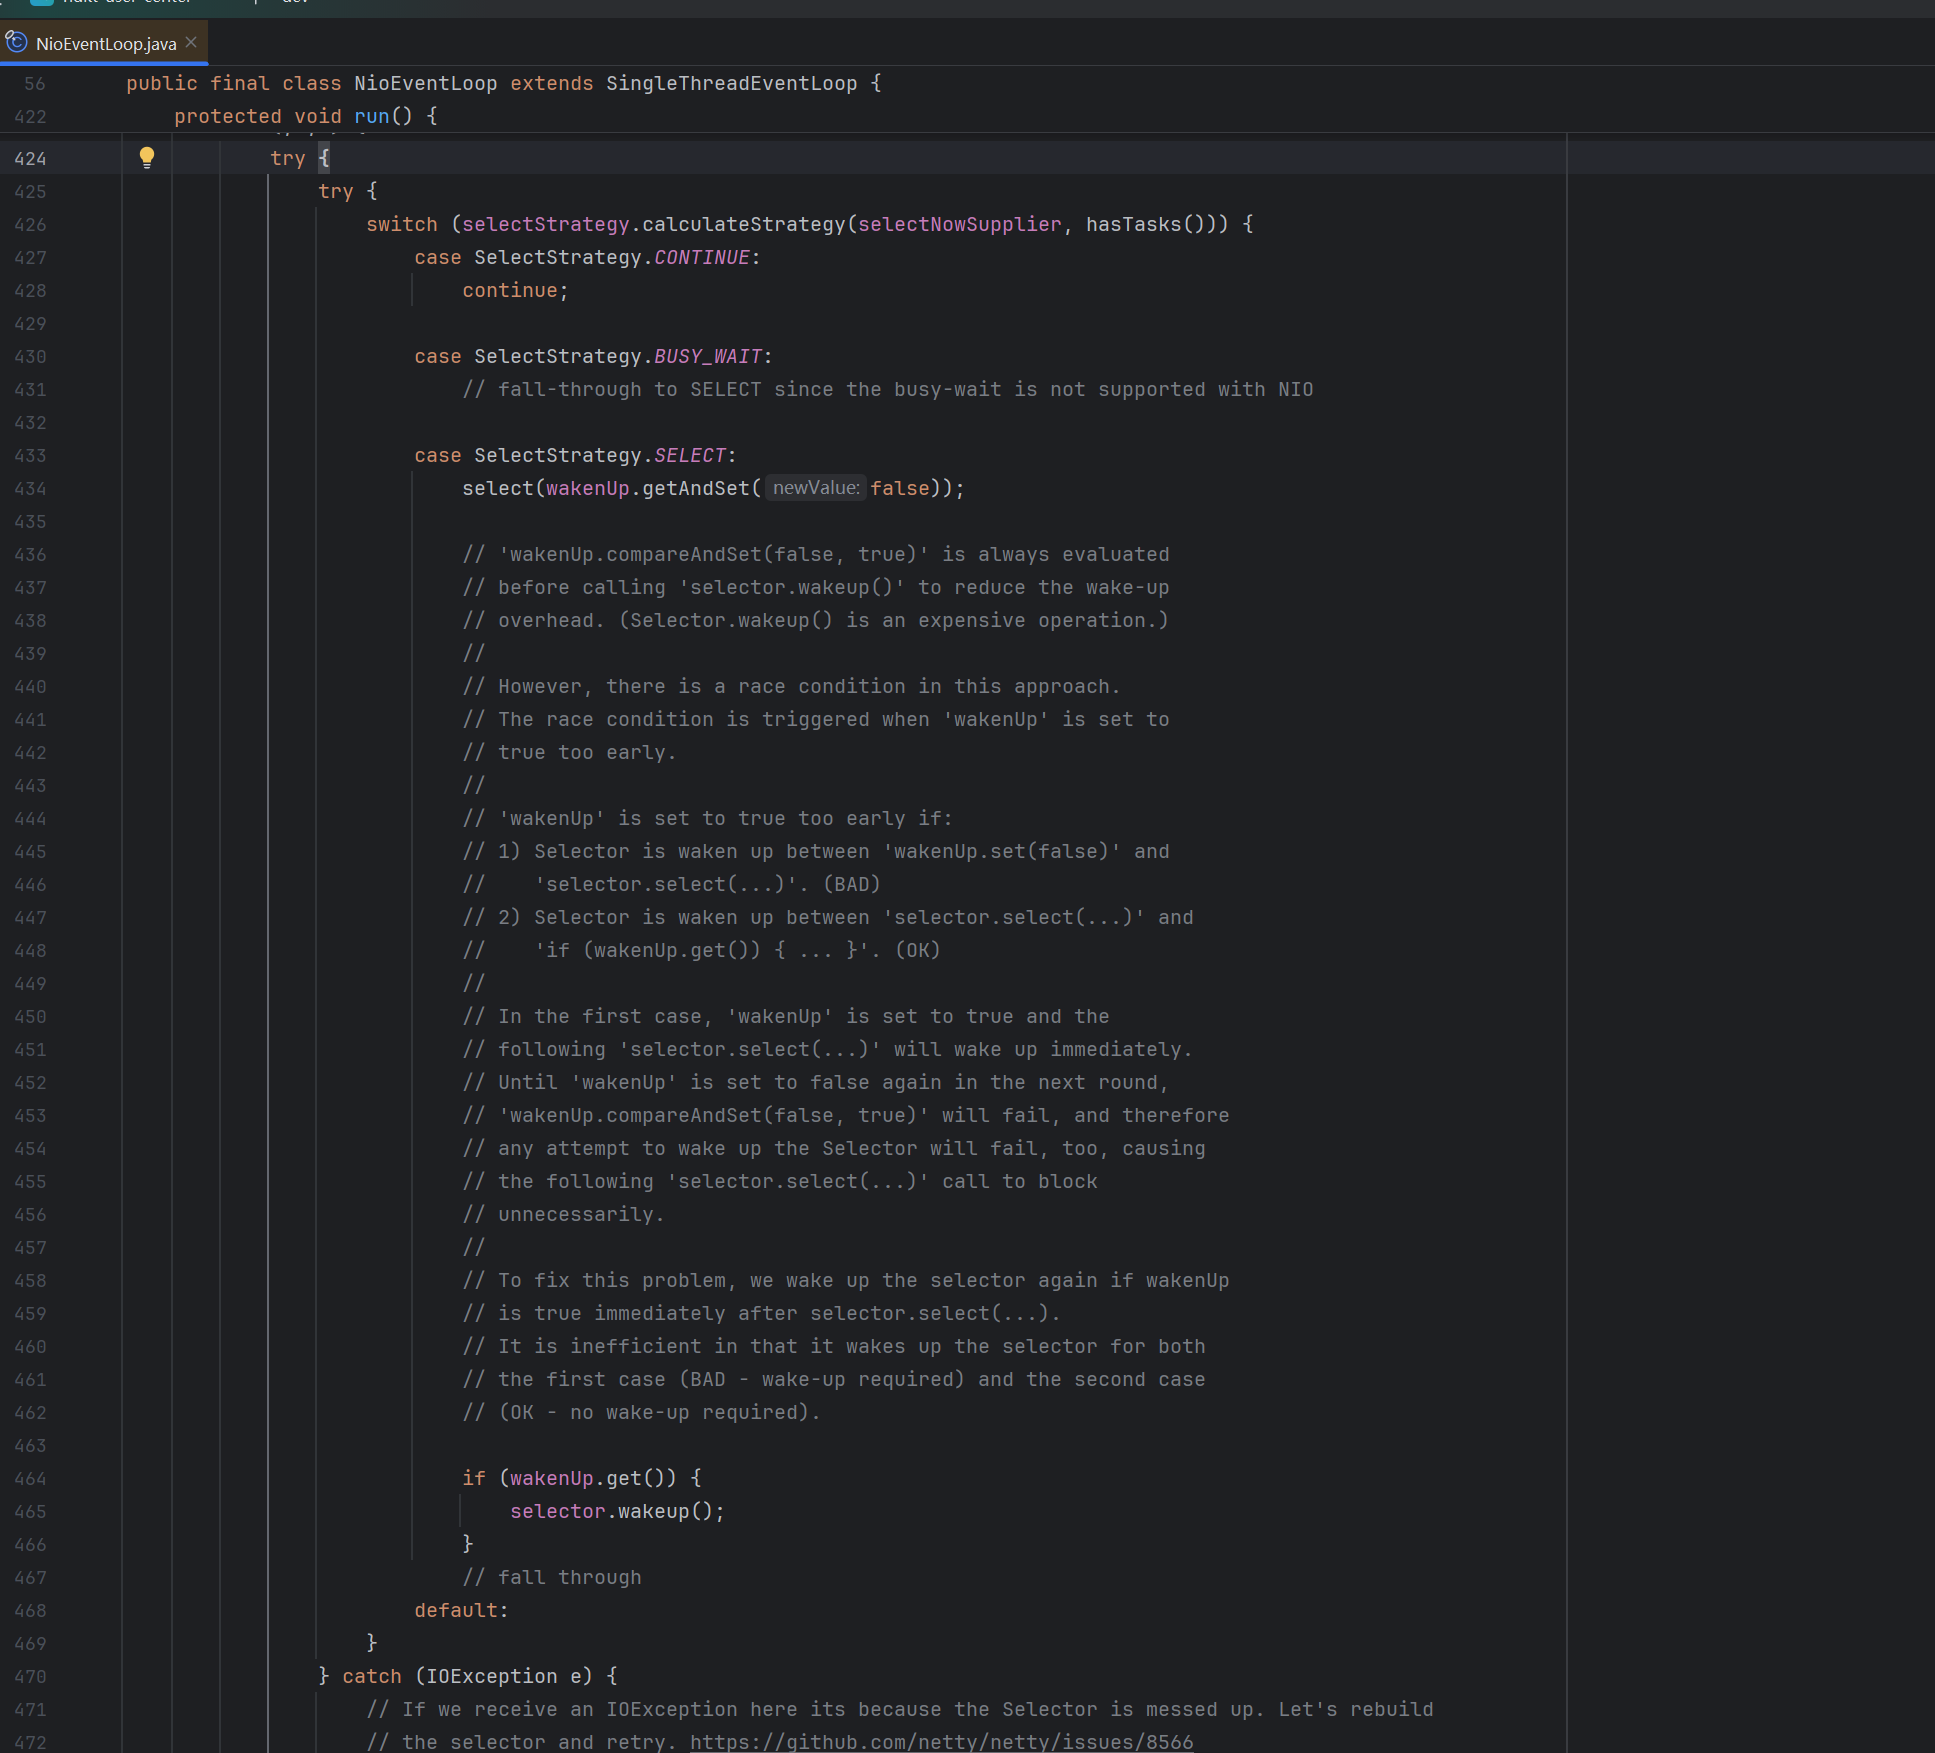
Task: Select the NioEventLoop.java editor tab
Action: (x=105, y=43)
